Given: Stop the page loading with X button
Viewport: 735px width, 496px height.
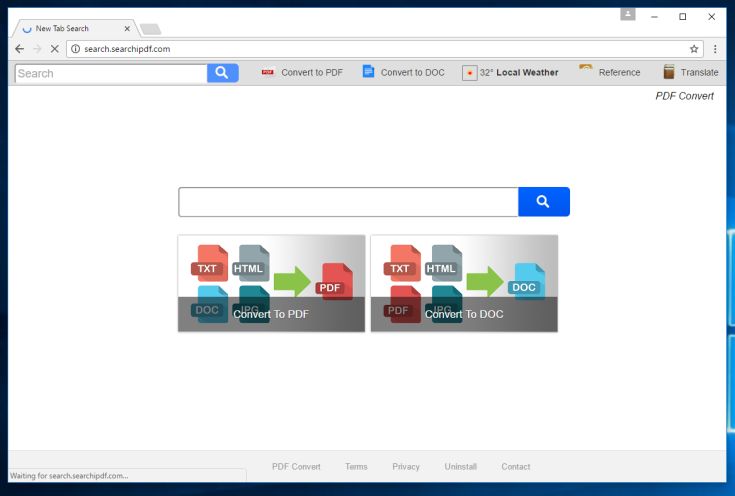Looking at the screenshot, I should pyautogui.click(x=54, y=49).
